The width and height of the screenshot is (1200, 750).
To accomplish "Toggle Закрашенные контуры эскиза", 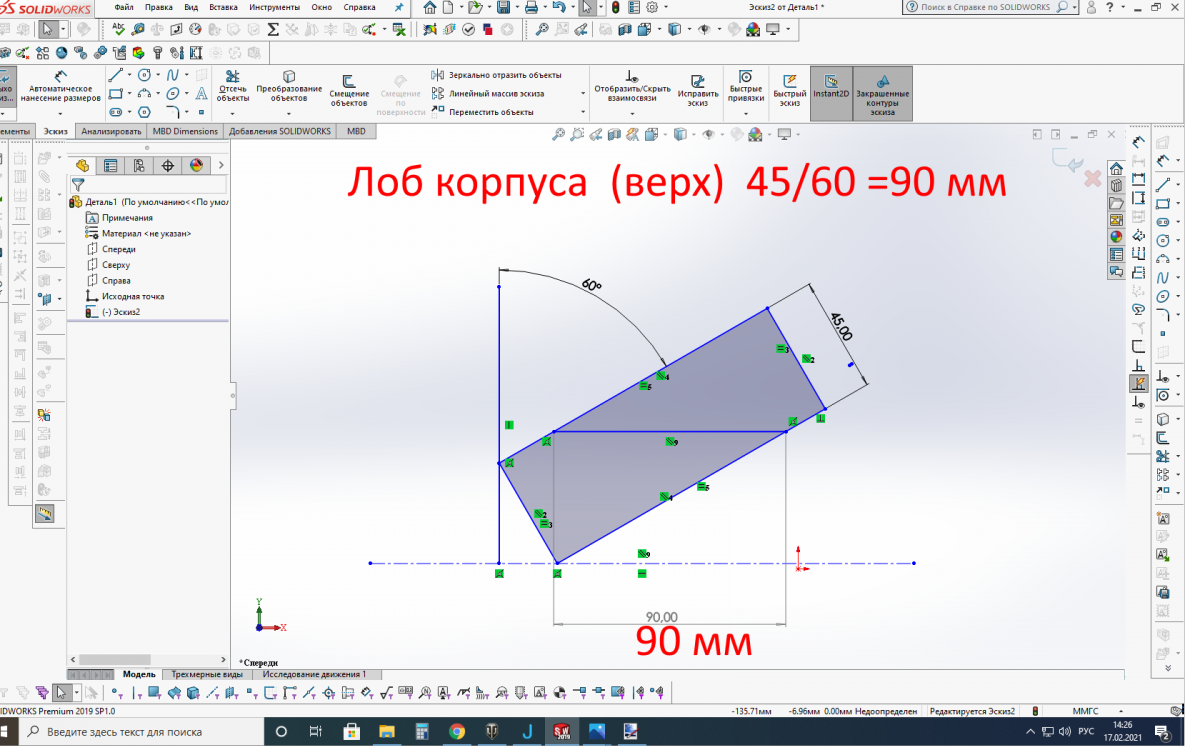I will 883,92.
